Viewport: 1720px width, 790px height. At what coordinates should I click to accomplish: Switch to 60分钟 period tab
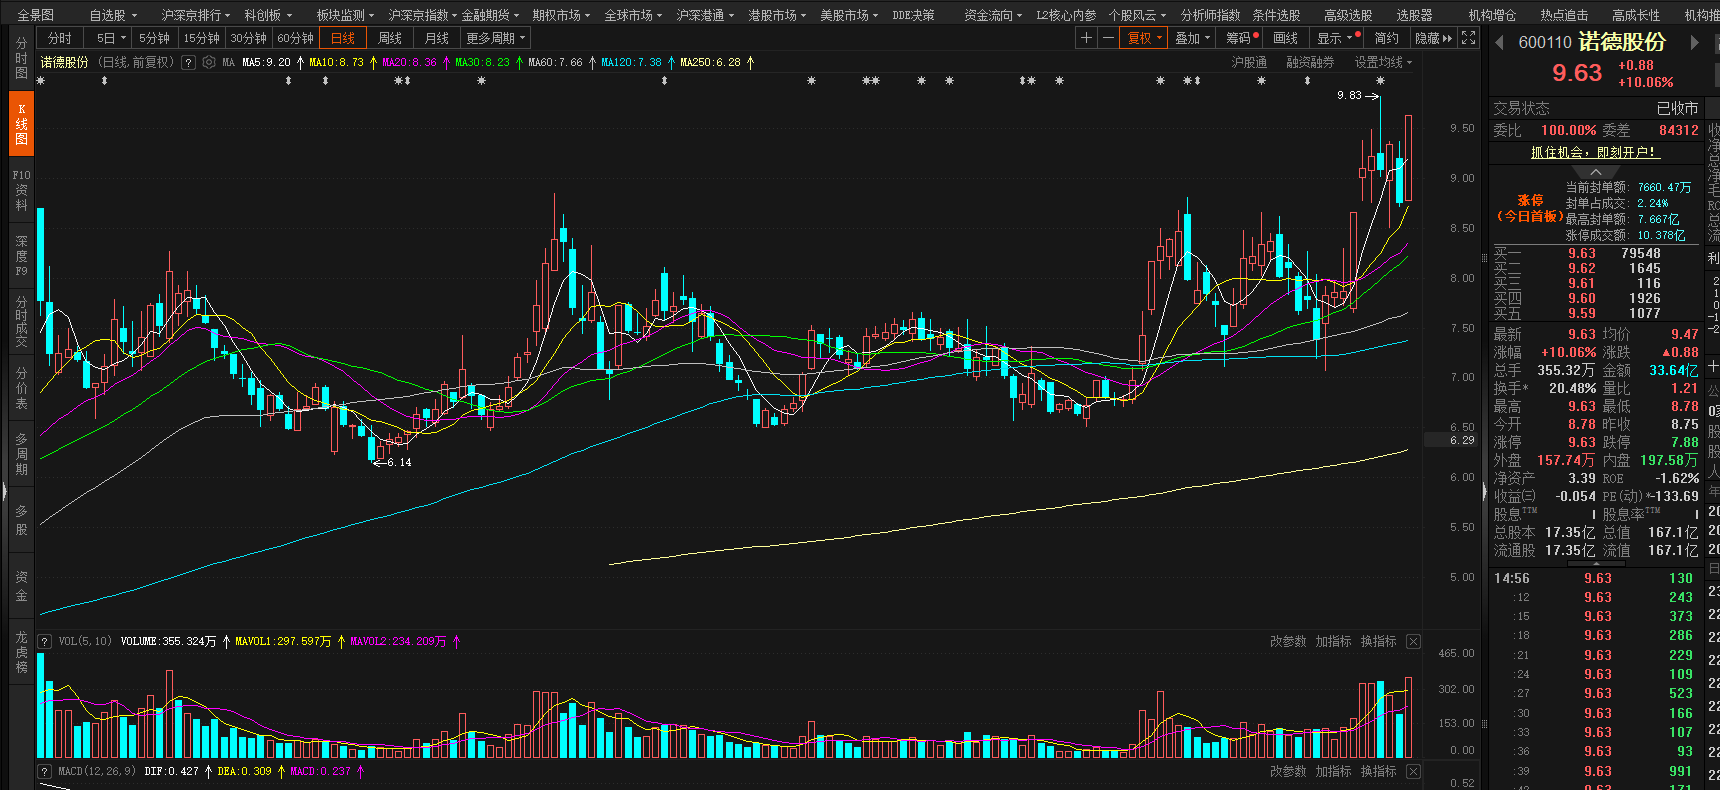pos(295,38)
